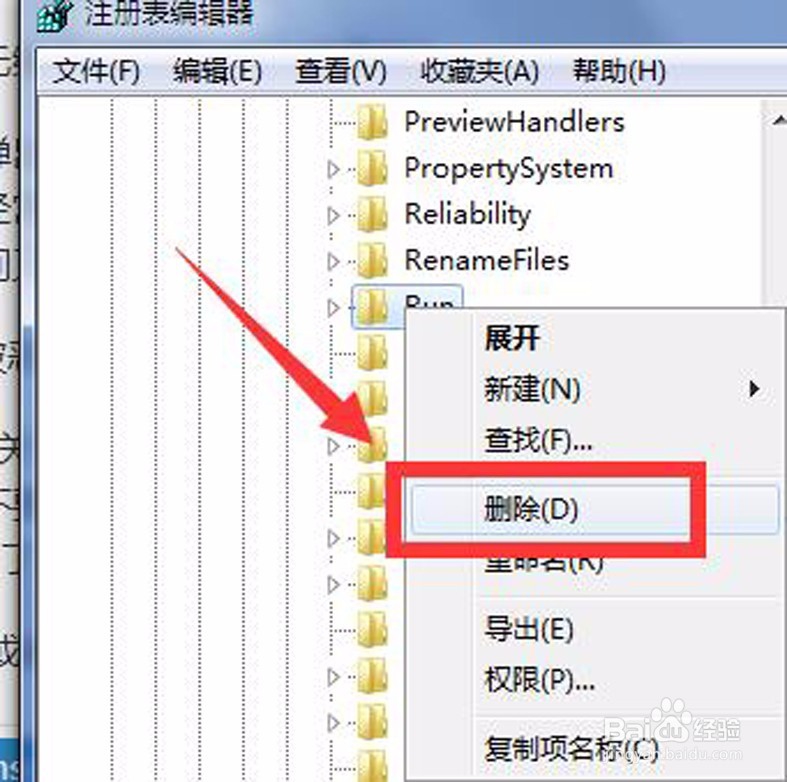The image size is (787, 782).
Task: Open the 收藏夹(A) menu
Action: (479, 71)
